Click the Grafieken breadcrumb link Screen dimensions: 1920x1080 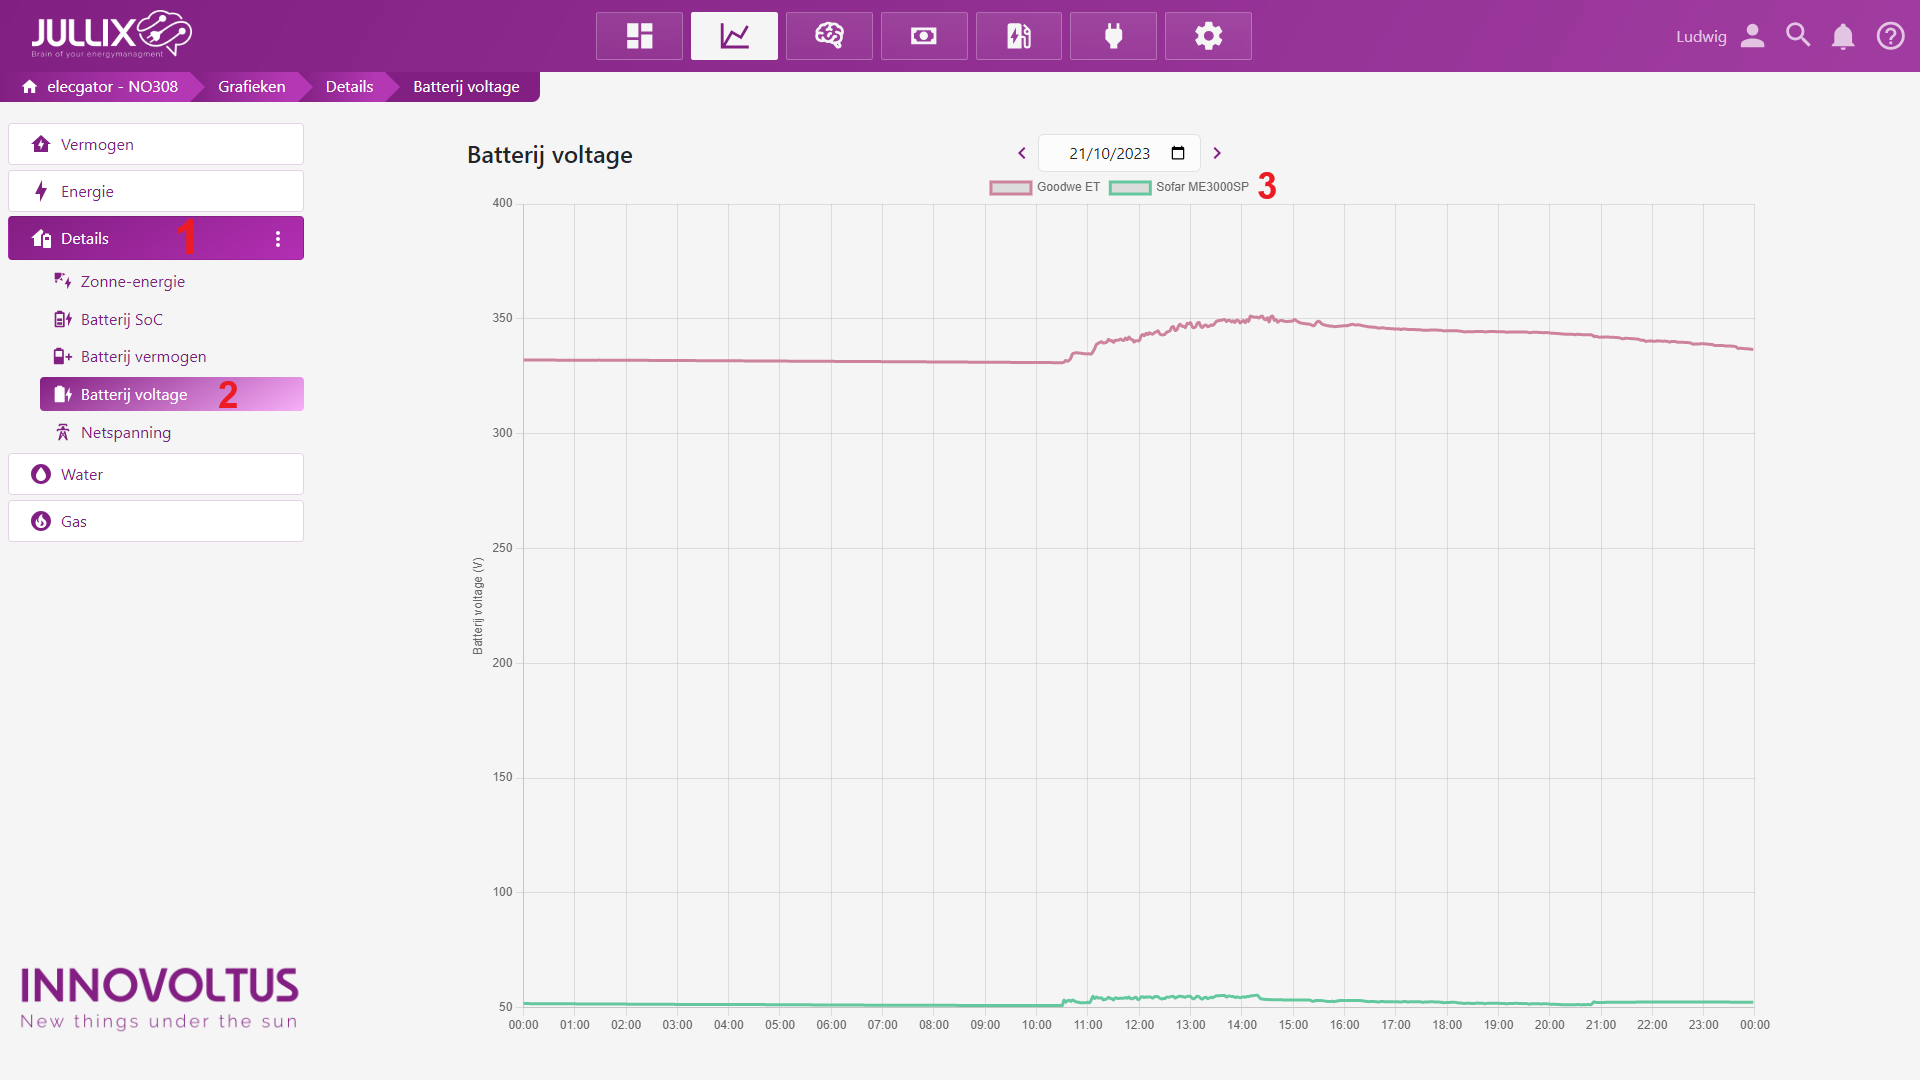(x=251, y=87)
